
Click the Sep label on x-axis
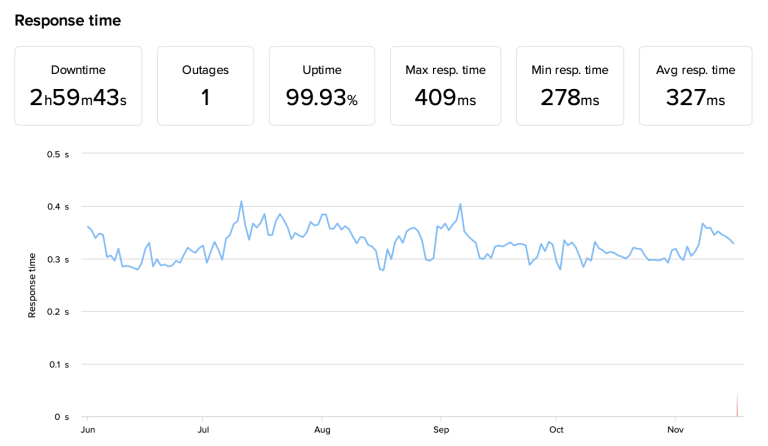[441, 430]
